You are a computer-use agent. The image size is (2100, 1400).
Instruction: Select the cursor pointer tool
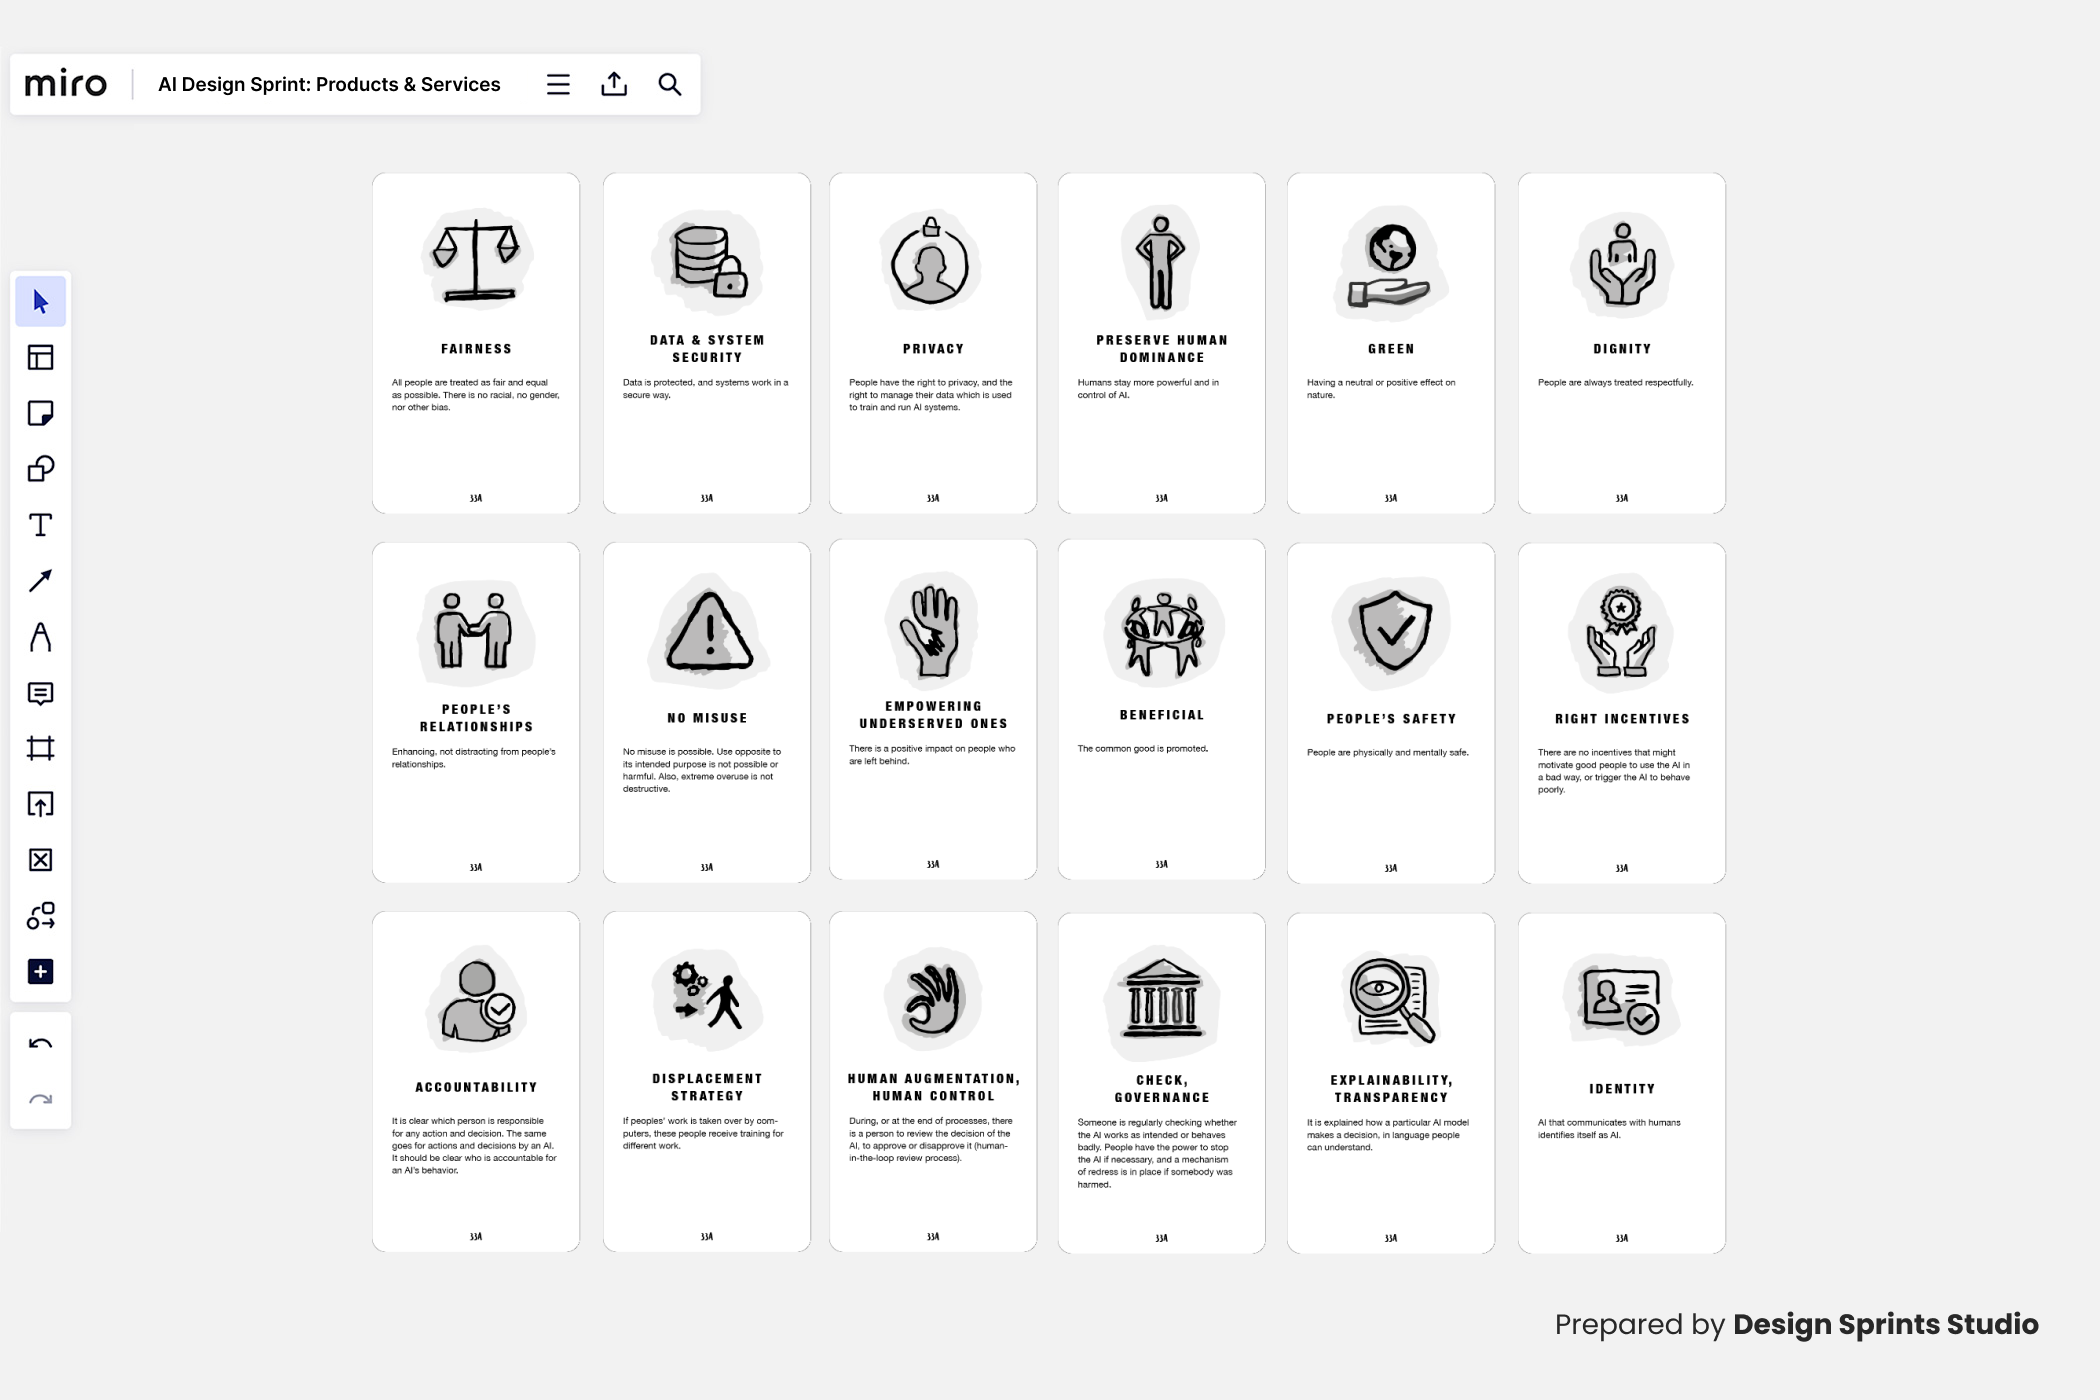[x=40, y=301]
